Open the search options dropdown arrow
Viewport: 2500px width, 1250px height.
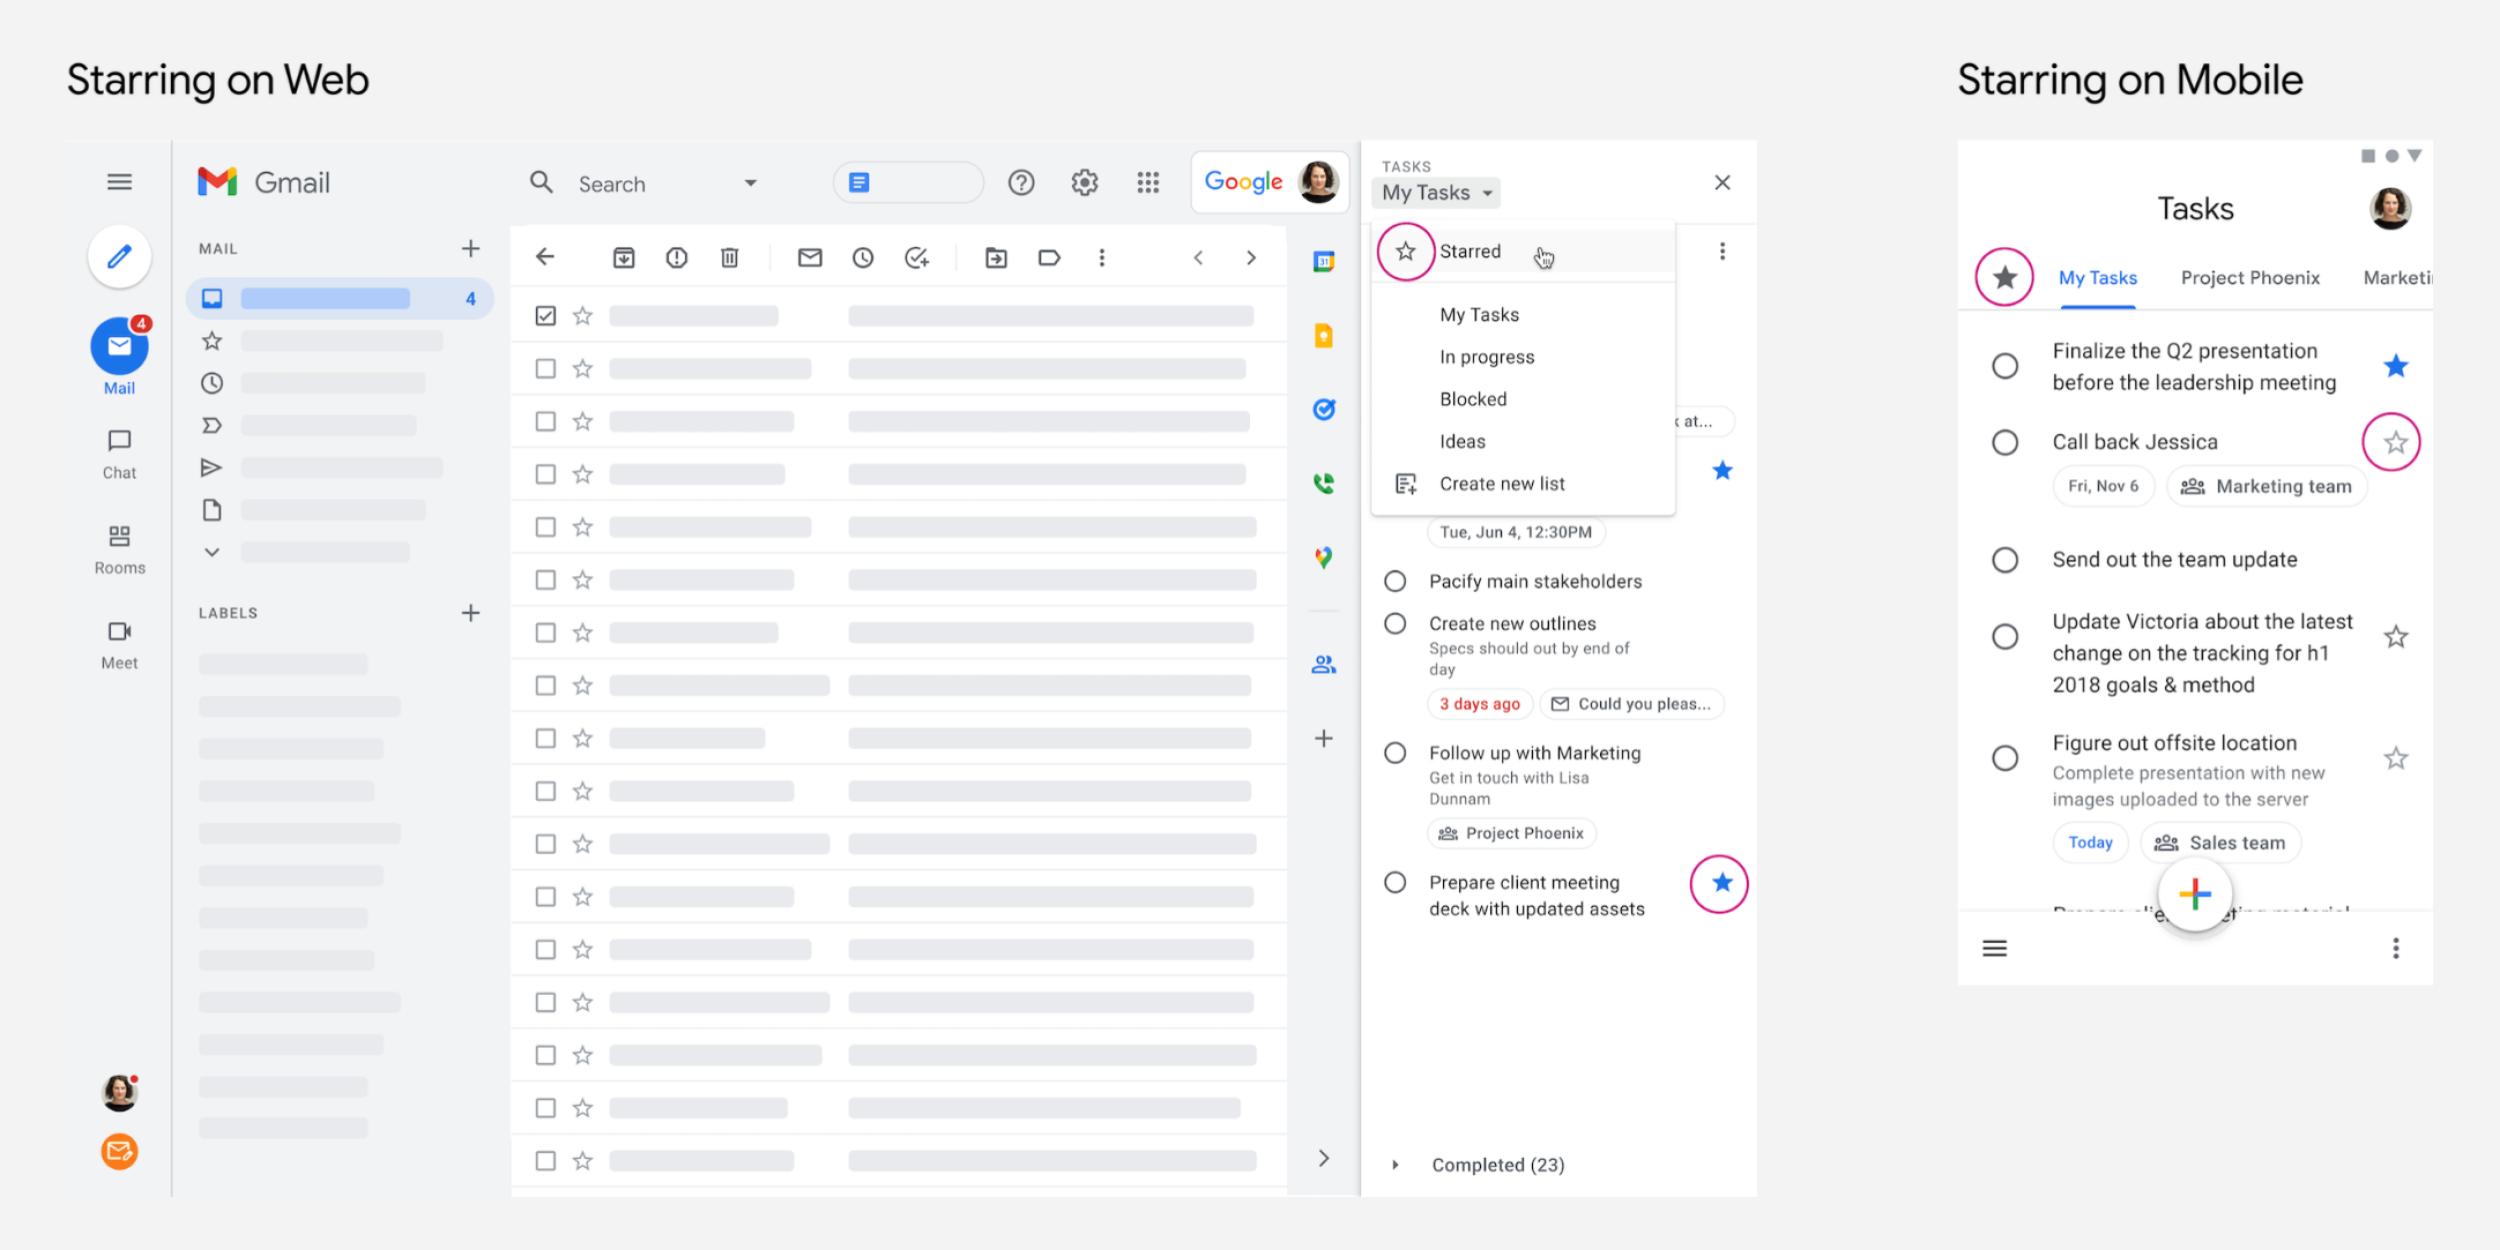tap(750, 184)
